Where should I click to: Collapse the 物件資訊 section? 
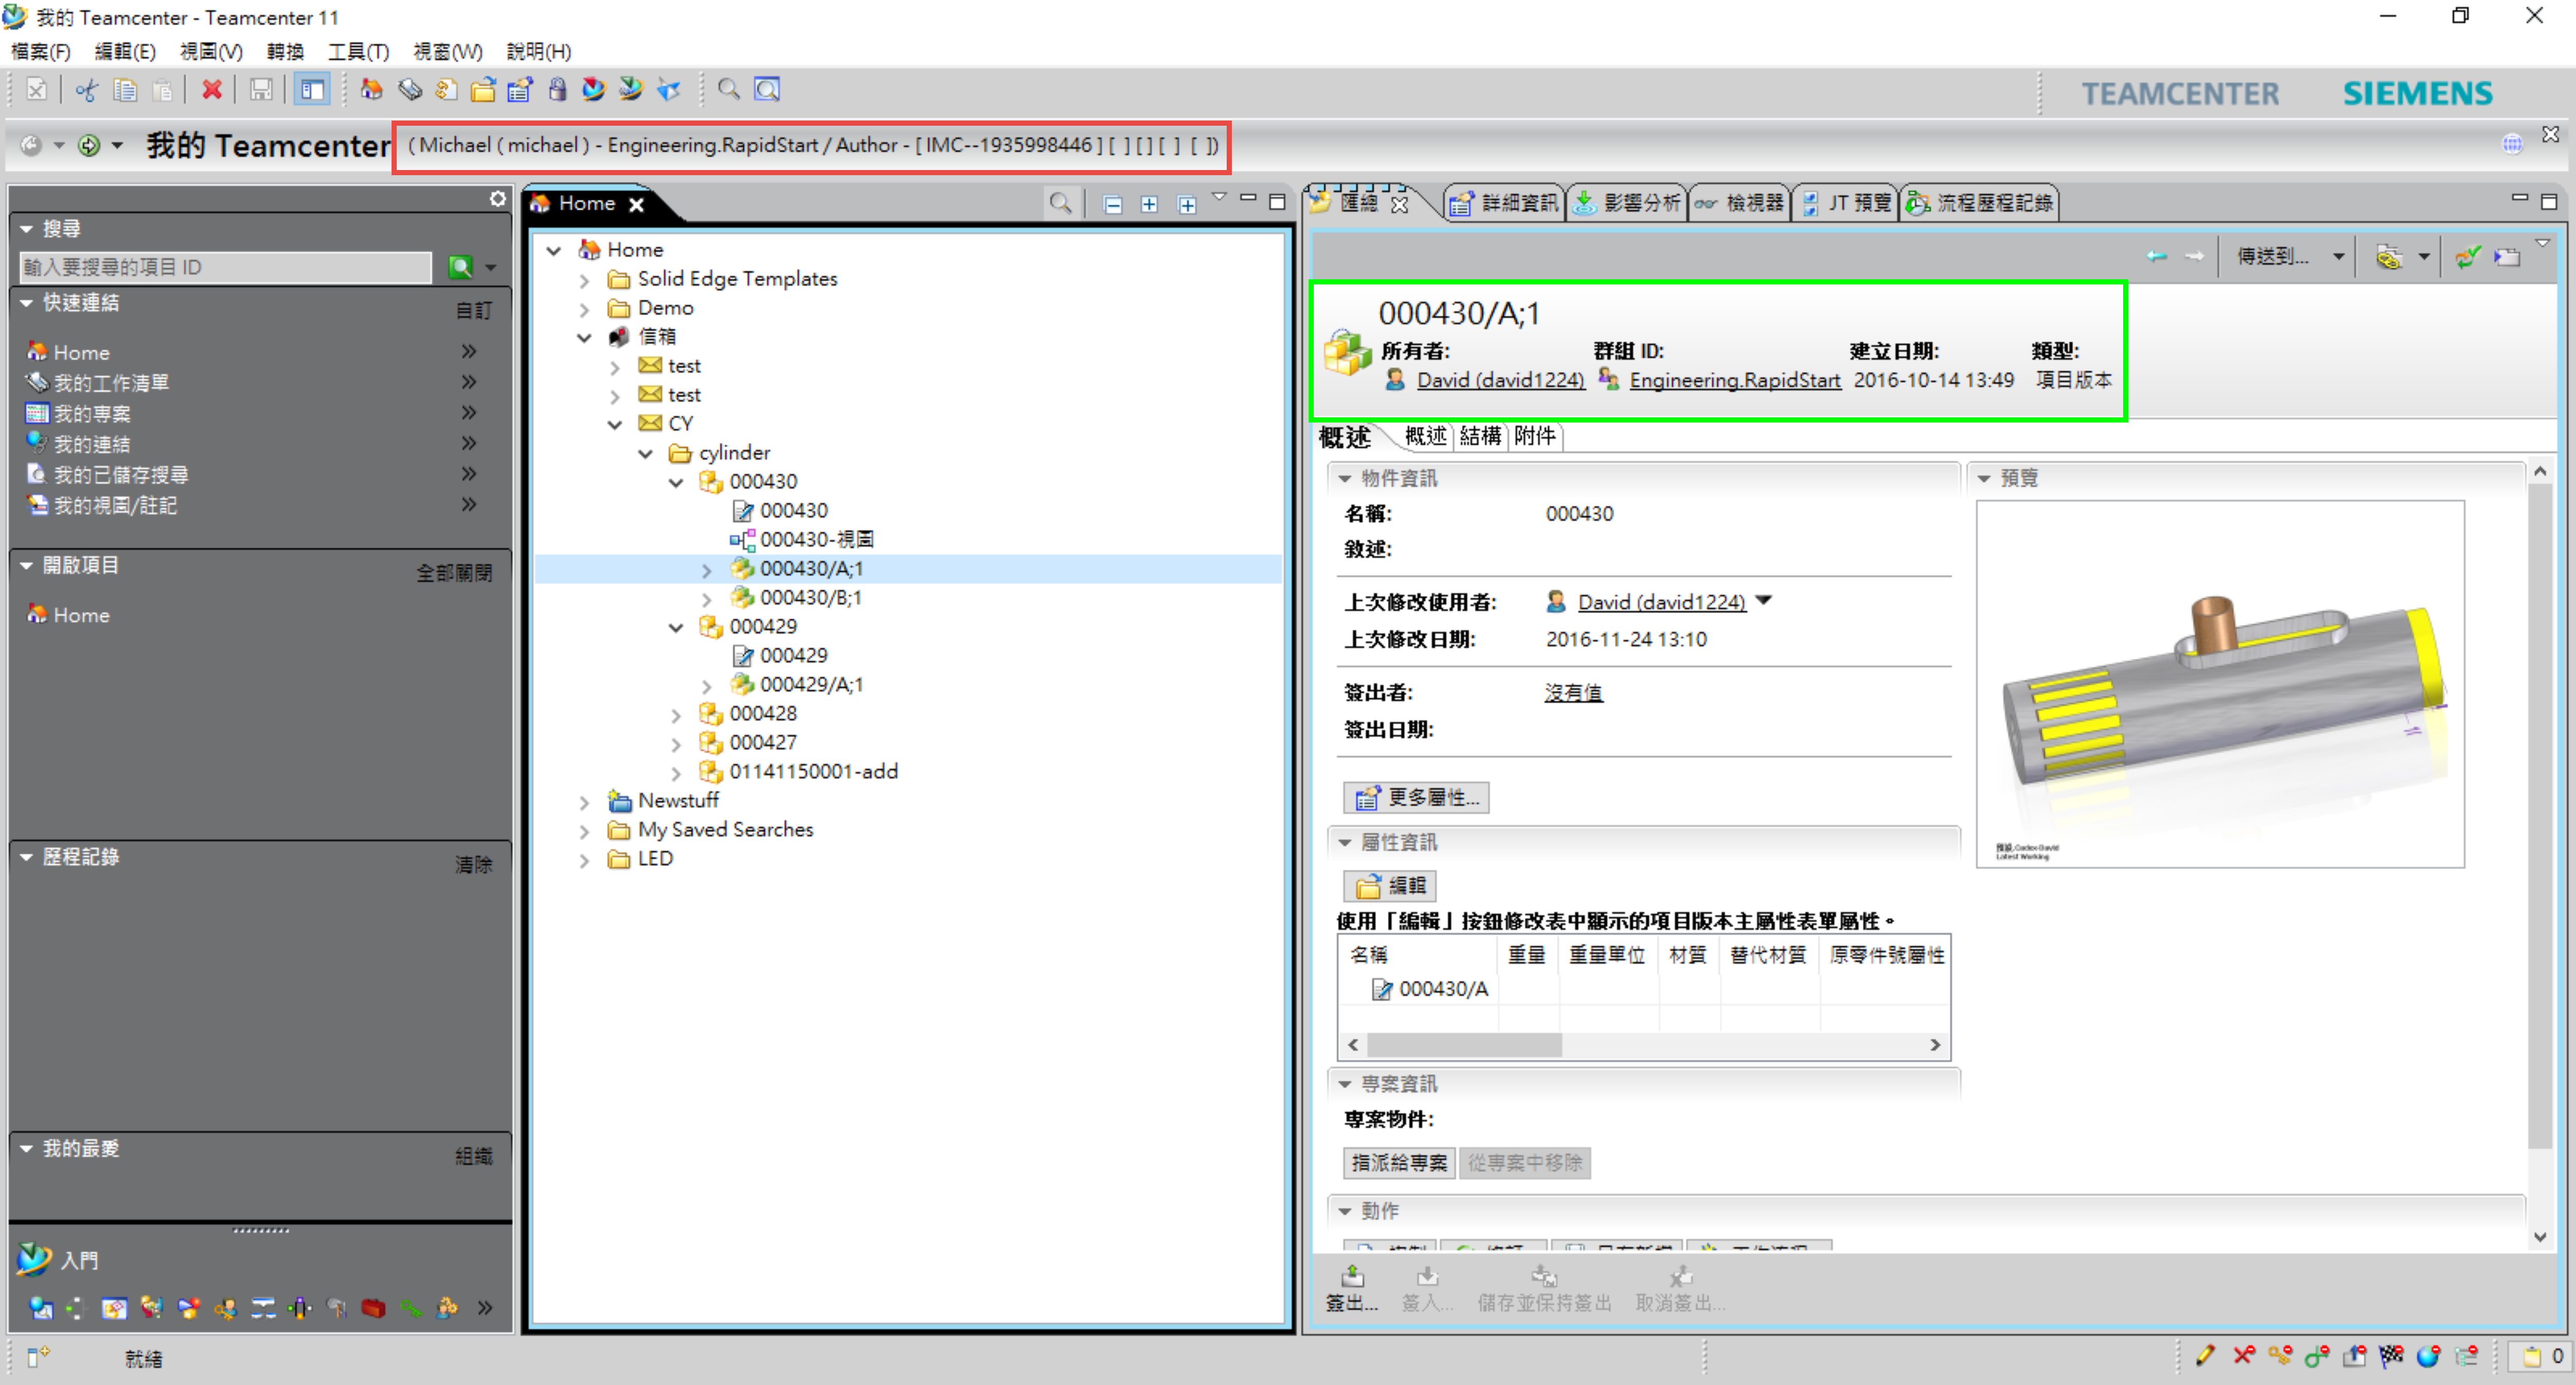tap(1345, 479)
